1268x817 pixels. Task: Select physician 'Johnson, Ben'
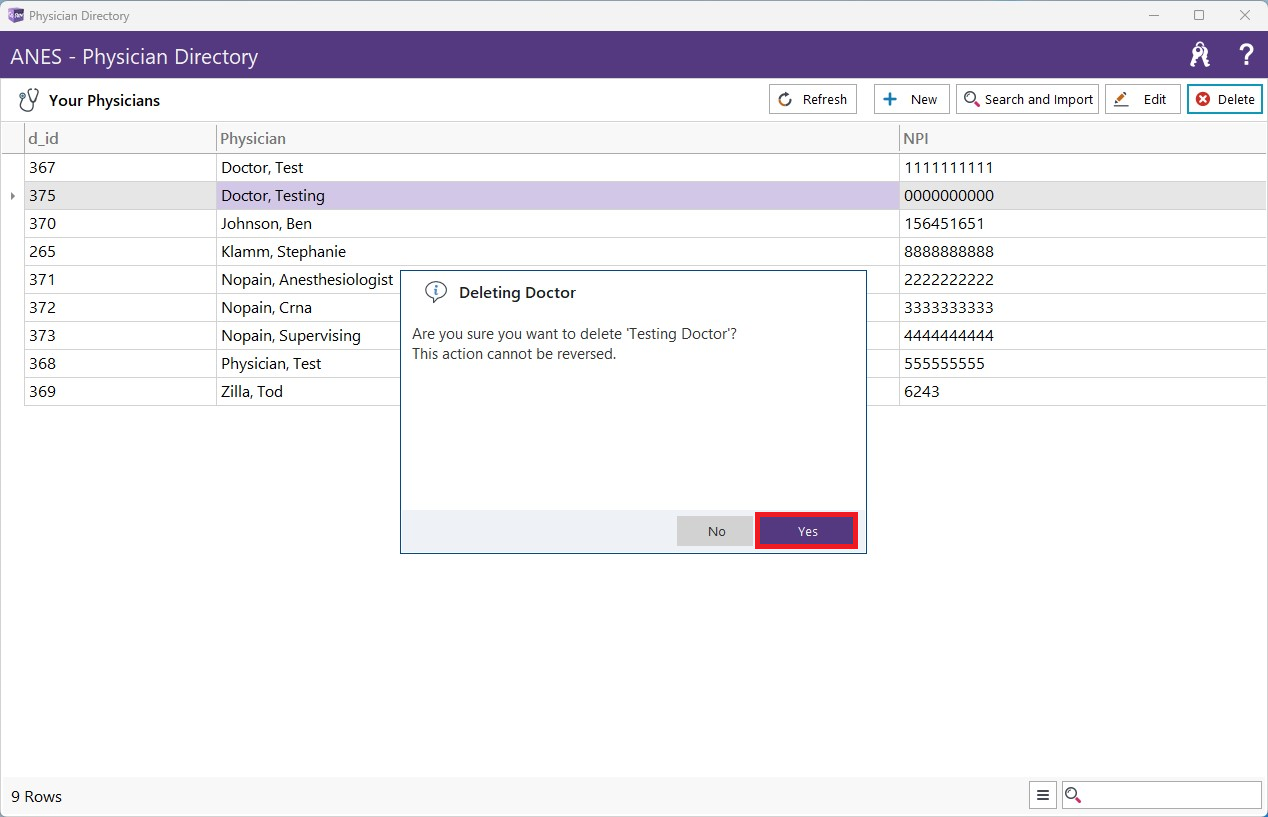[558, 224]
